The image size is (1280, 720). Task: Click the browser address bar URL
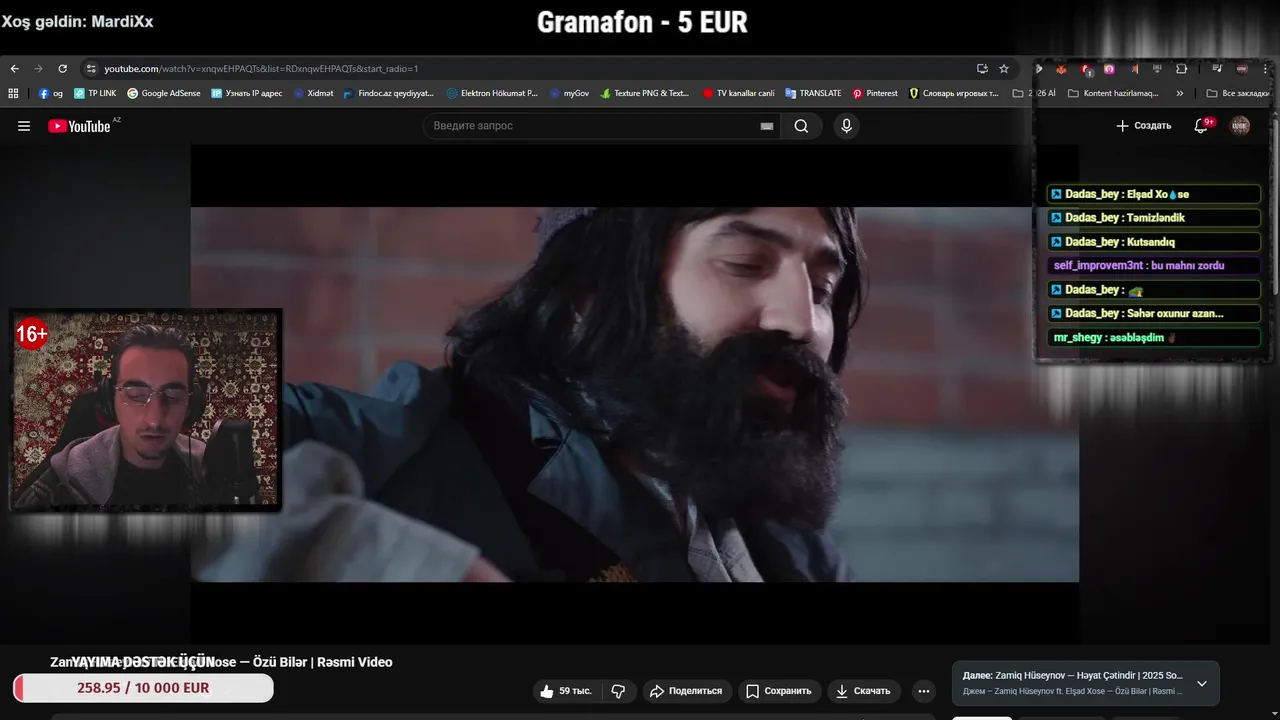(x=261, y=69)
